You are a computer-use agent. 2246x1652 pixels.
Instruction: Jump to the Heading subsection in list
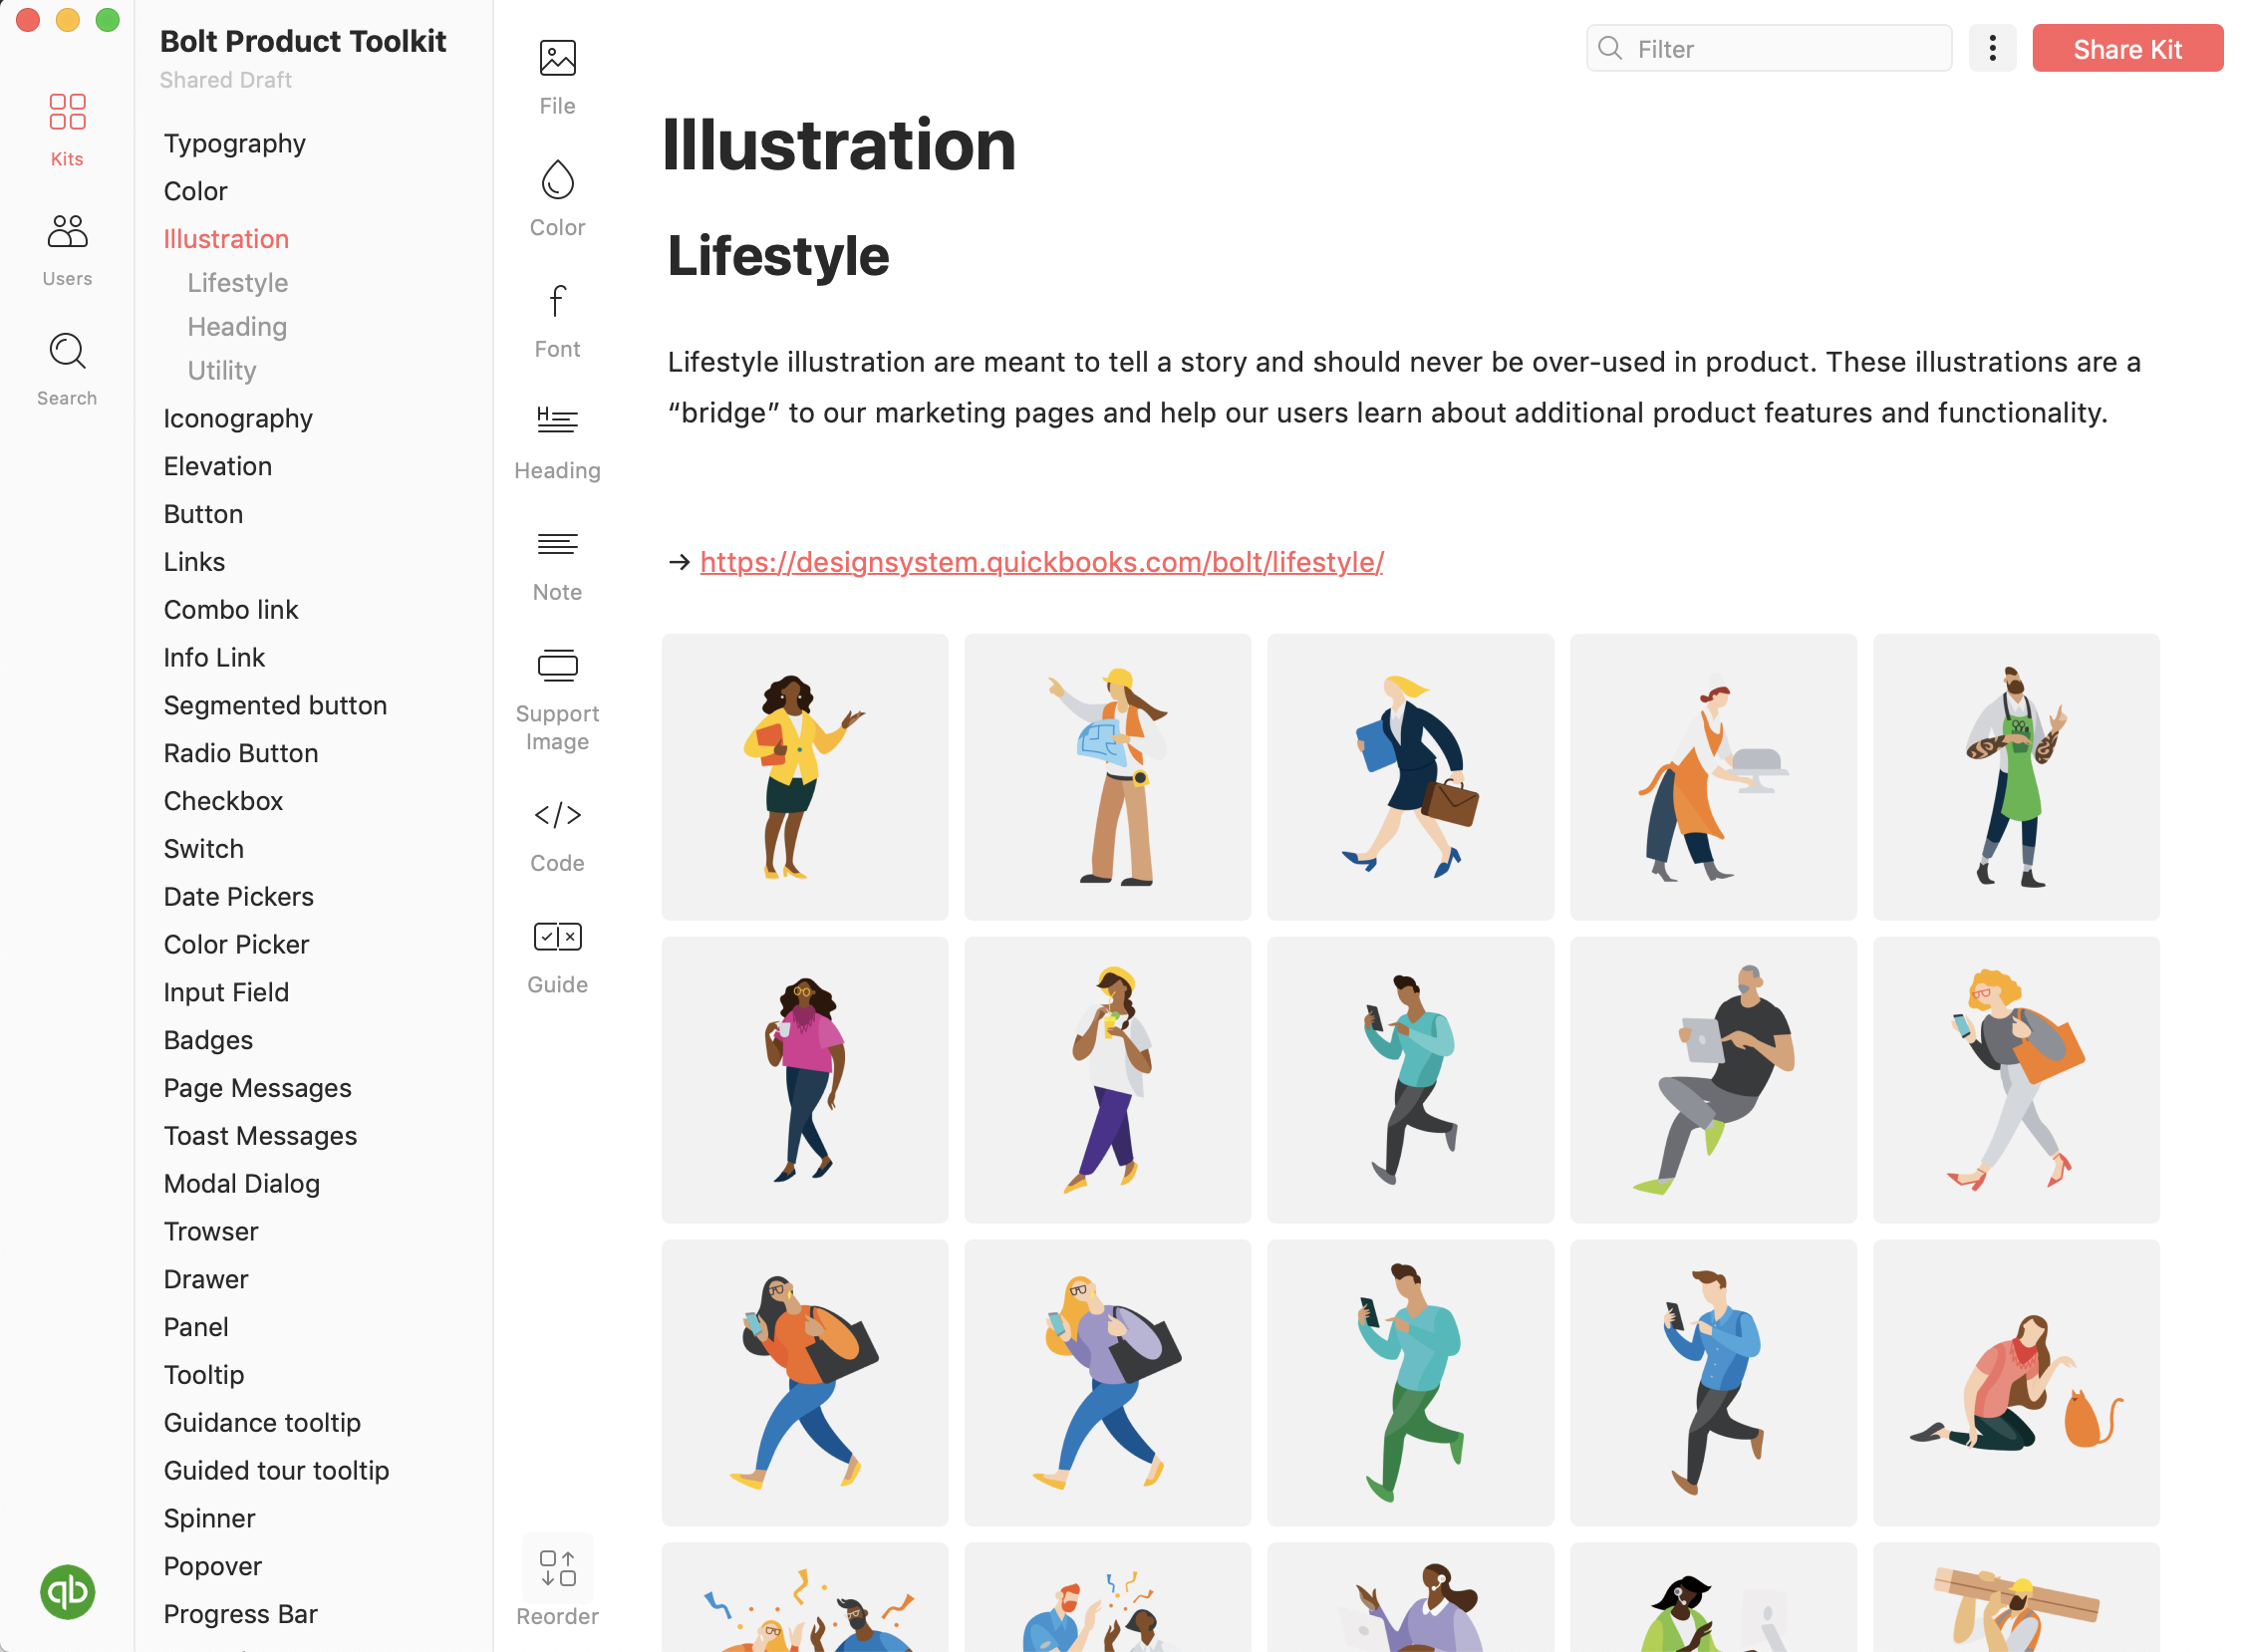pyautogui.click(x=237, y=327)
